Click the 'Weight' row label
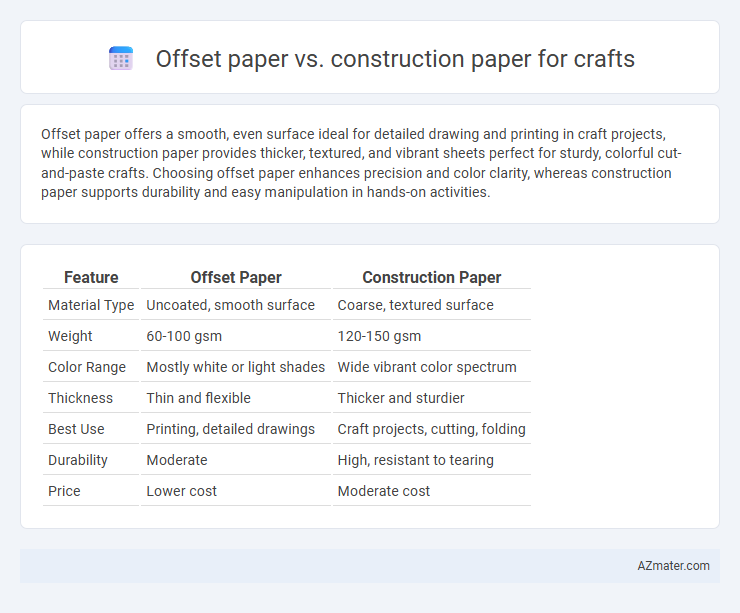This screenshot has width=740, height=613. [91, 336]
